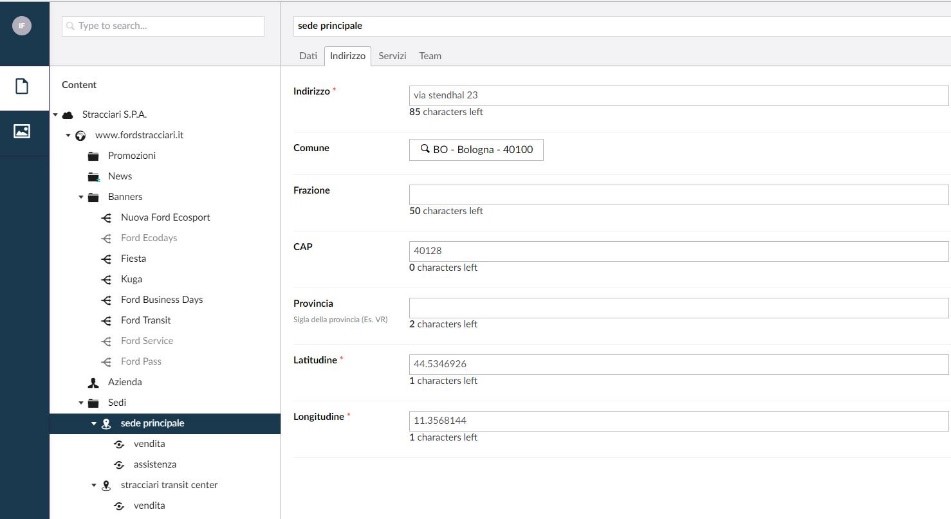Collapse the www.fordstracciari.it node
This screenshot has width=951, height=519.
68,135
